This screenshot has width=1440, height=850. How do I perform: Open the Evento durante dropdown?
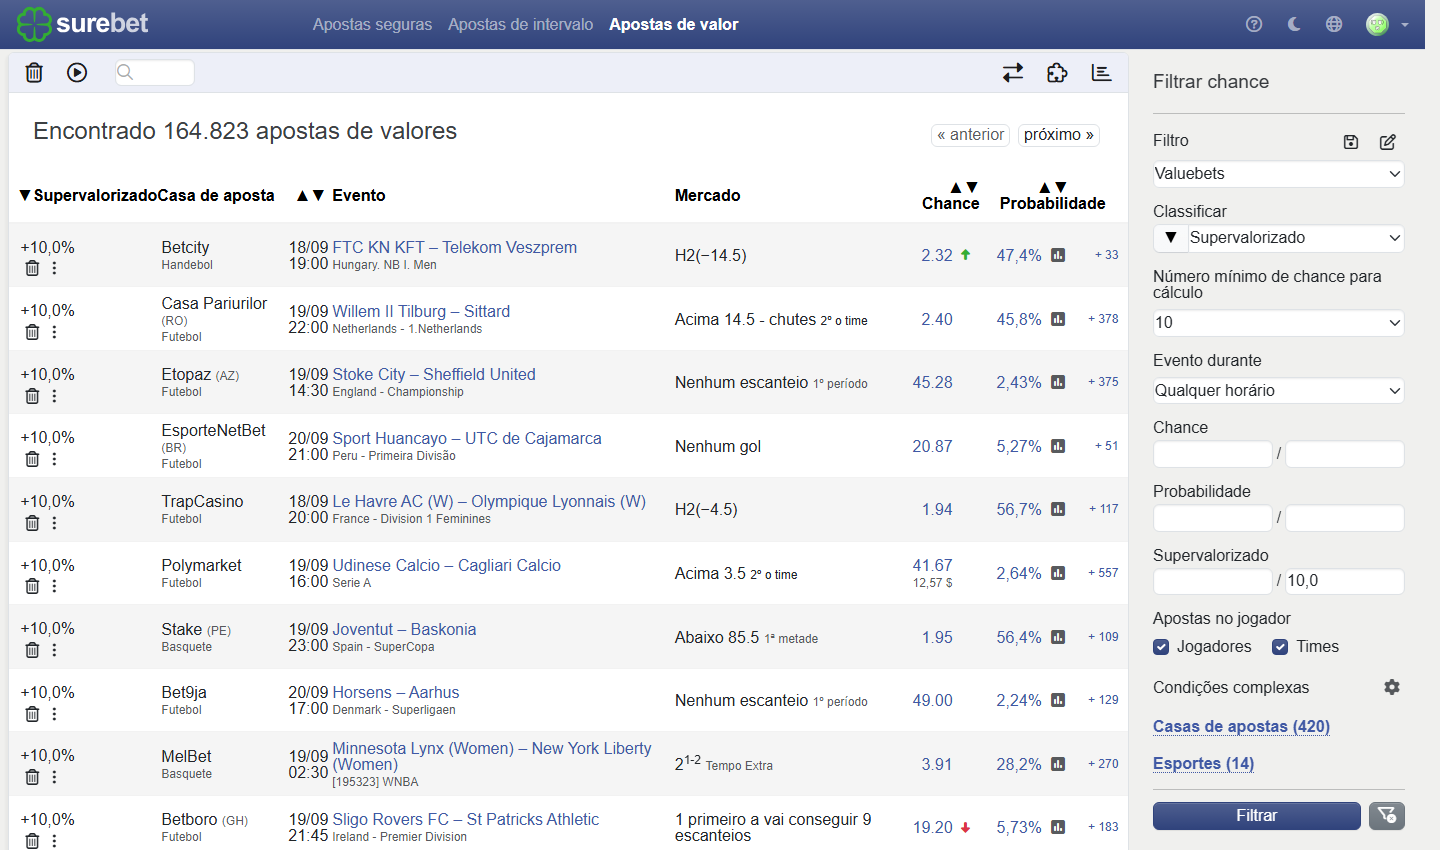click(x=1278, y=391)
